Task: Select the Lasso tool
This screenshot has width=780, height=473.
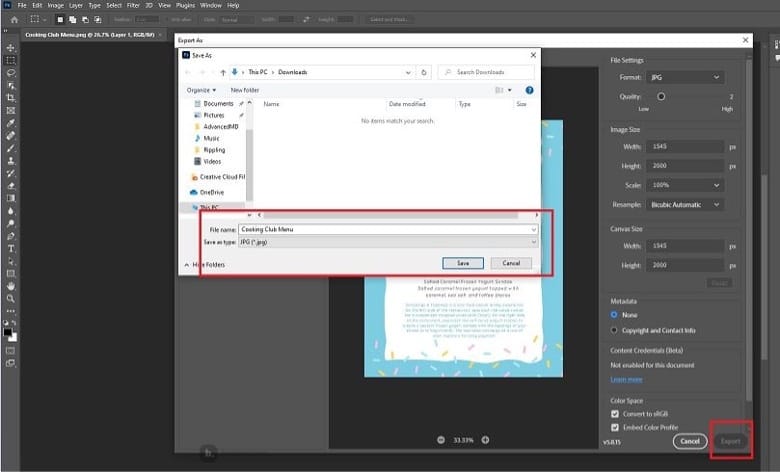Action: point(11,73)
